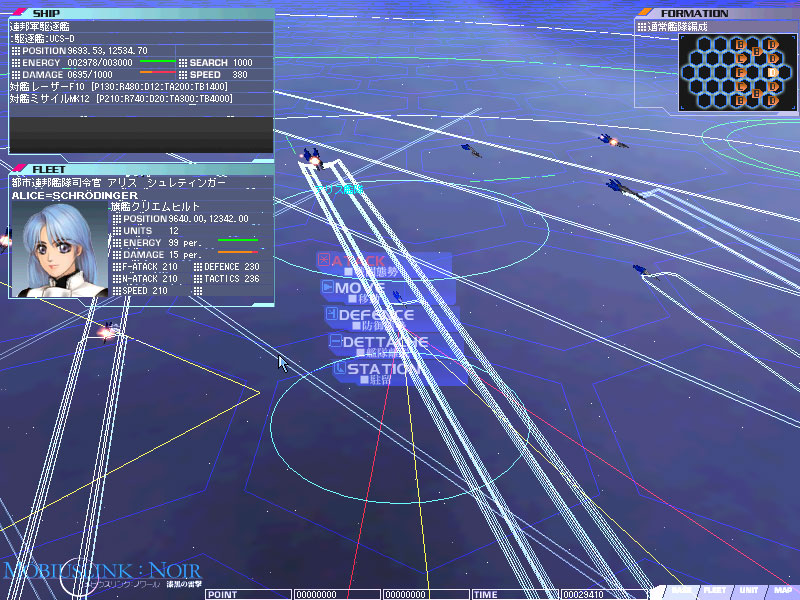This screenshot has height=600, width=800.
Task: Click the TACTICS 236 stat
Action: [227, 279]
